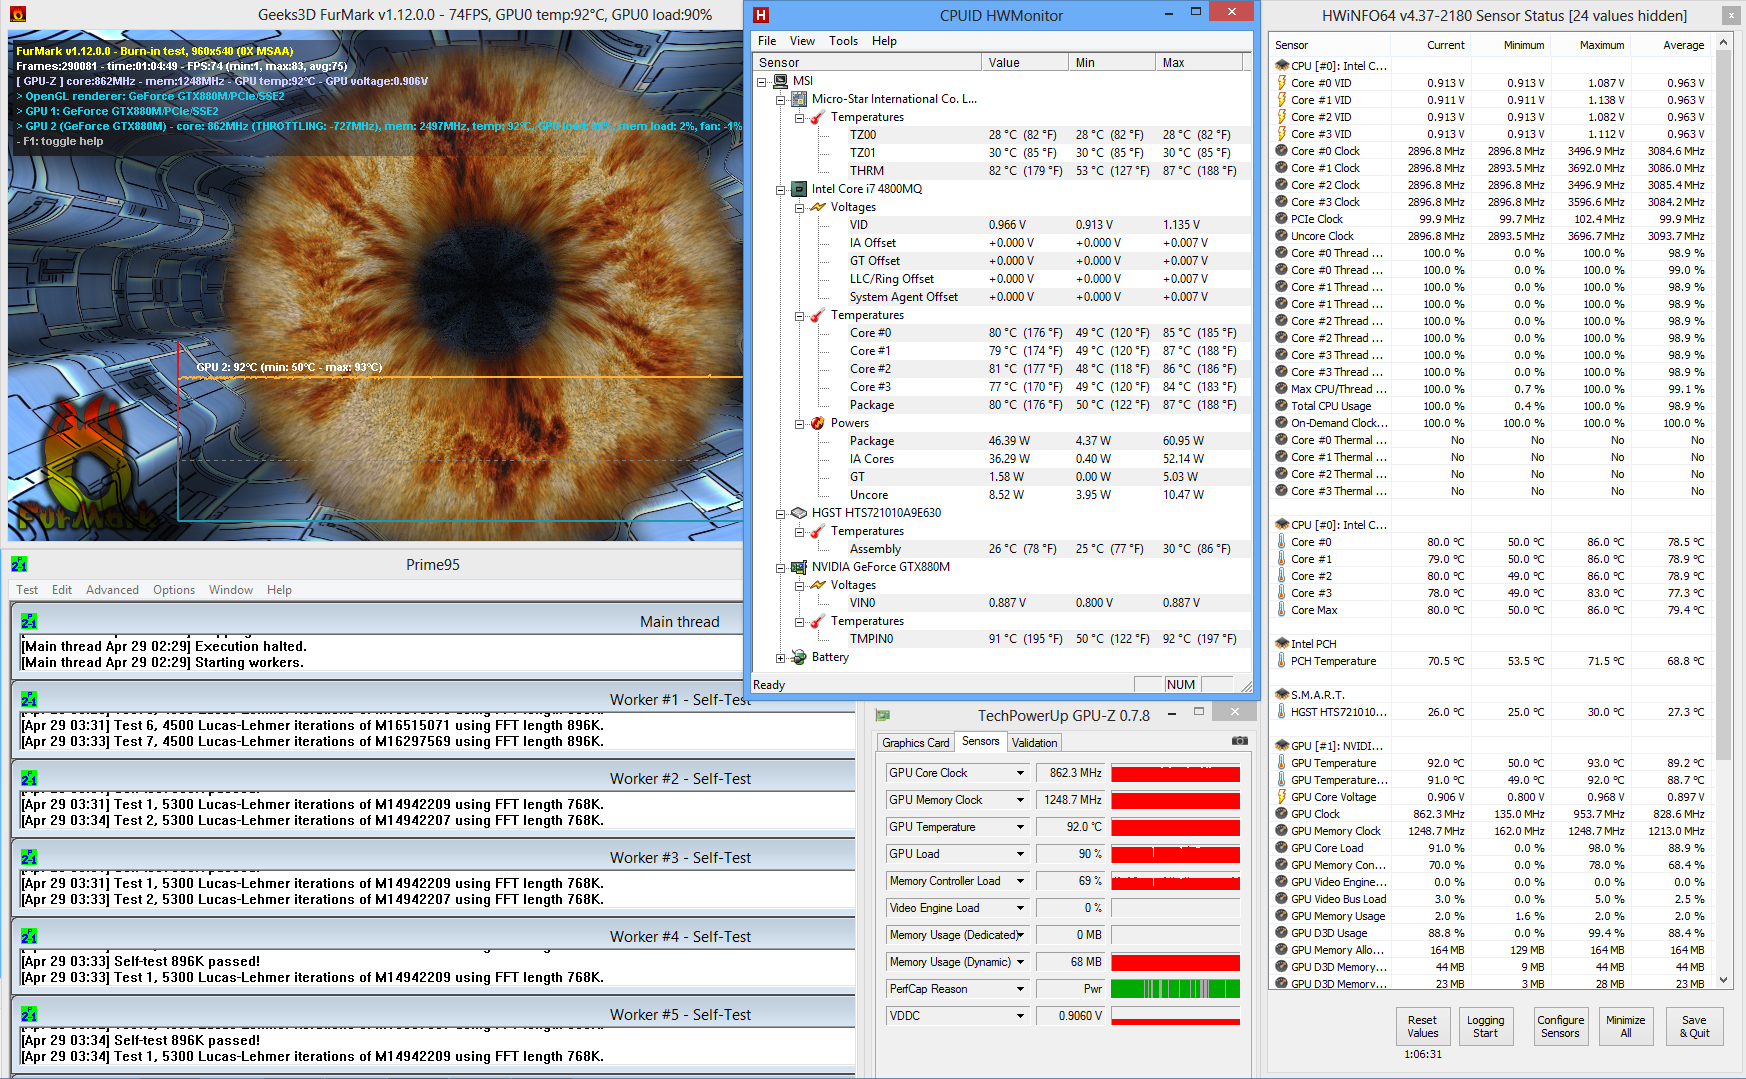Click the HWMonitor red H title icon
This screenshot has height=1079, width=1746.
pyautogui.click(x=761, y=15)
